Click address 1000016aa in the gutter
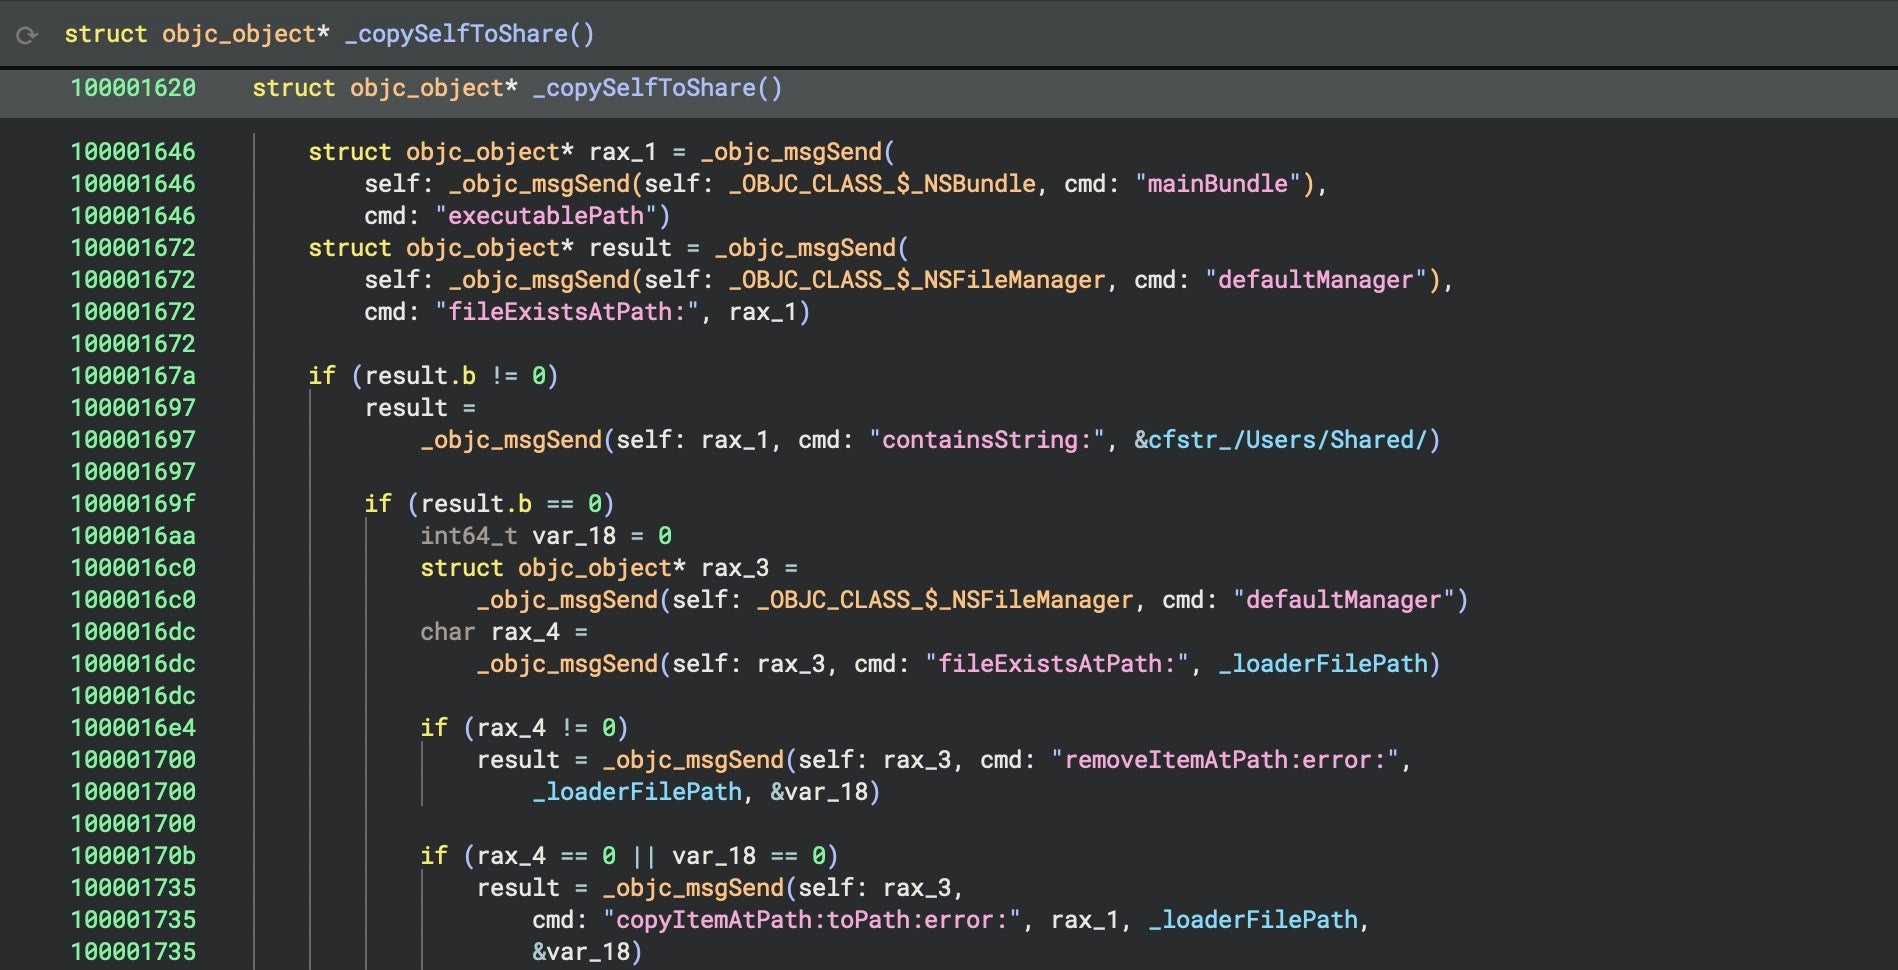1898x970 pixels. [x=133, y=536]
